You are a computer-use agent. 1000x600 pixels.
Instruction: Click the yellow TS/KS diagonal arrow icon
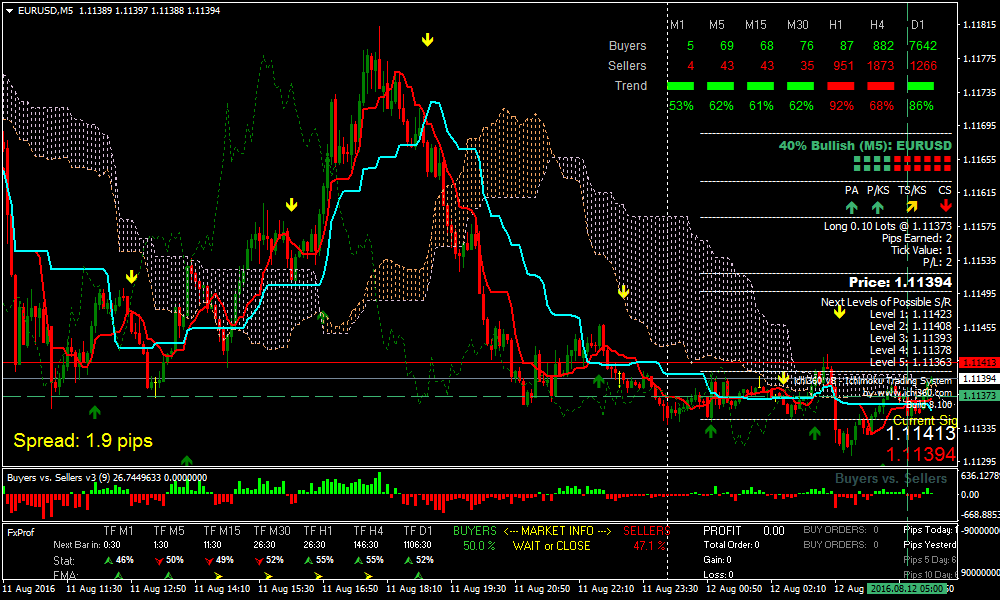pos(910,207)
